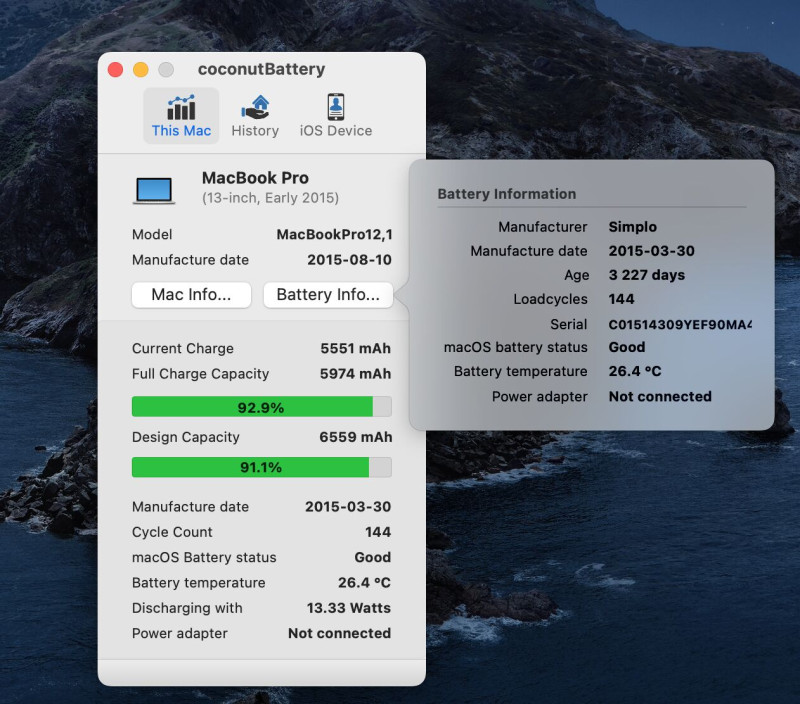The image size is (800, 704).
Task: Select the Good status in Battery Information popover
Action: [627, 347]
